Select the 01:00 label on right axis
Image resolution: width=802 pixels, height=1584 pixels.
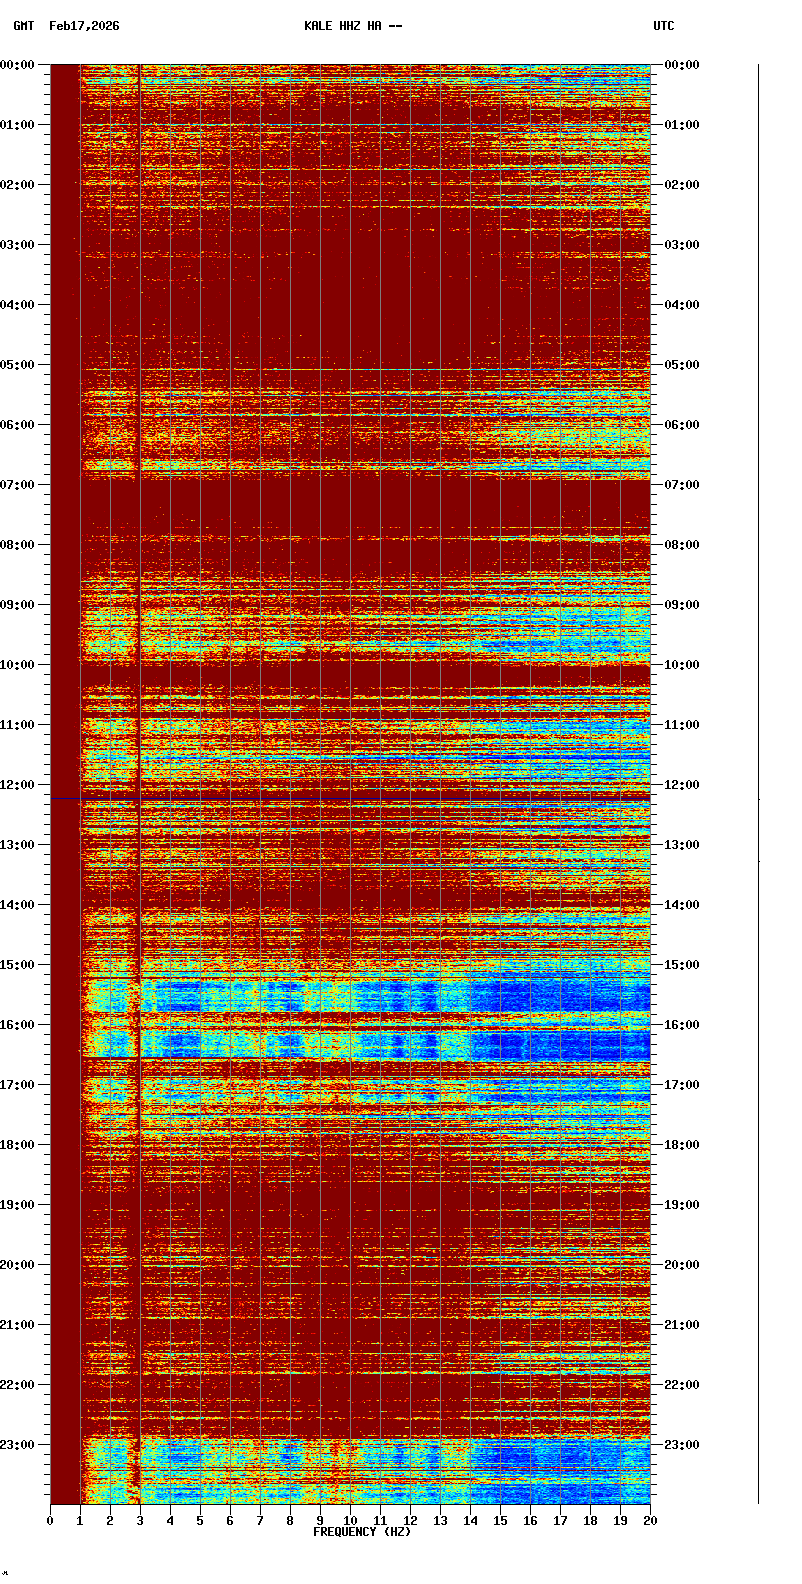(682, 125)
